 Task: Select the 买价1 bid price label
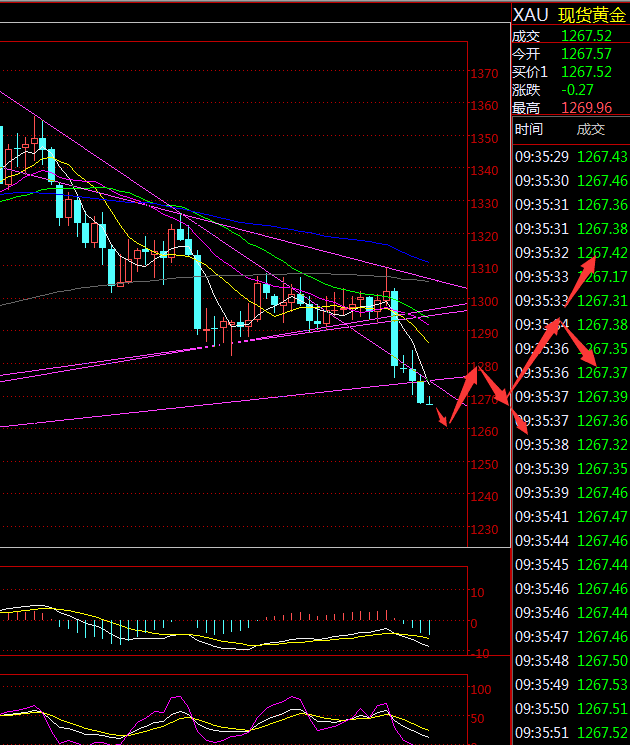[x=529, y=72]
